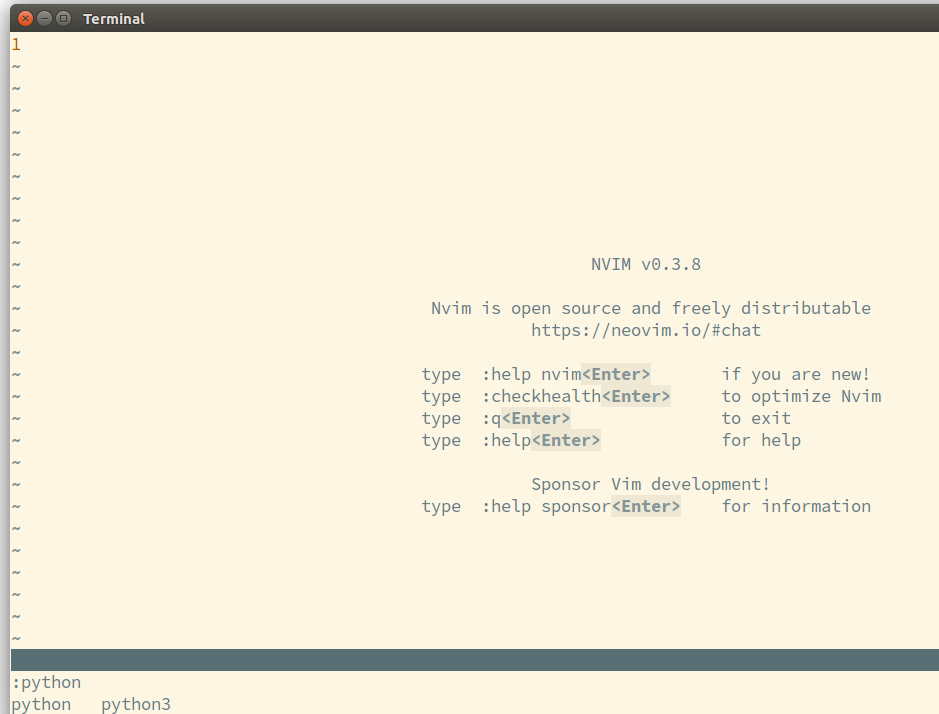This screenshot has width=939, height=714.
Task: Select the 'python' completion suggestion
Action: tap(41, 704)
